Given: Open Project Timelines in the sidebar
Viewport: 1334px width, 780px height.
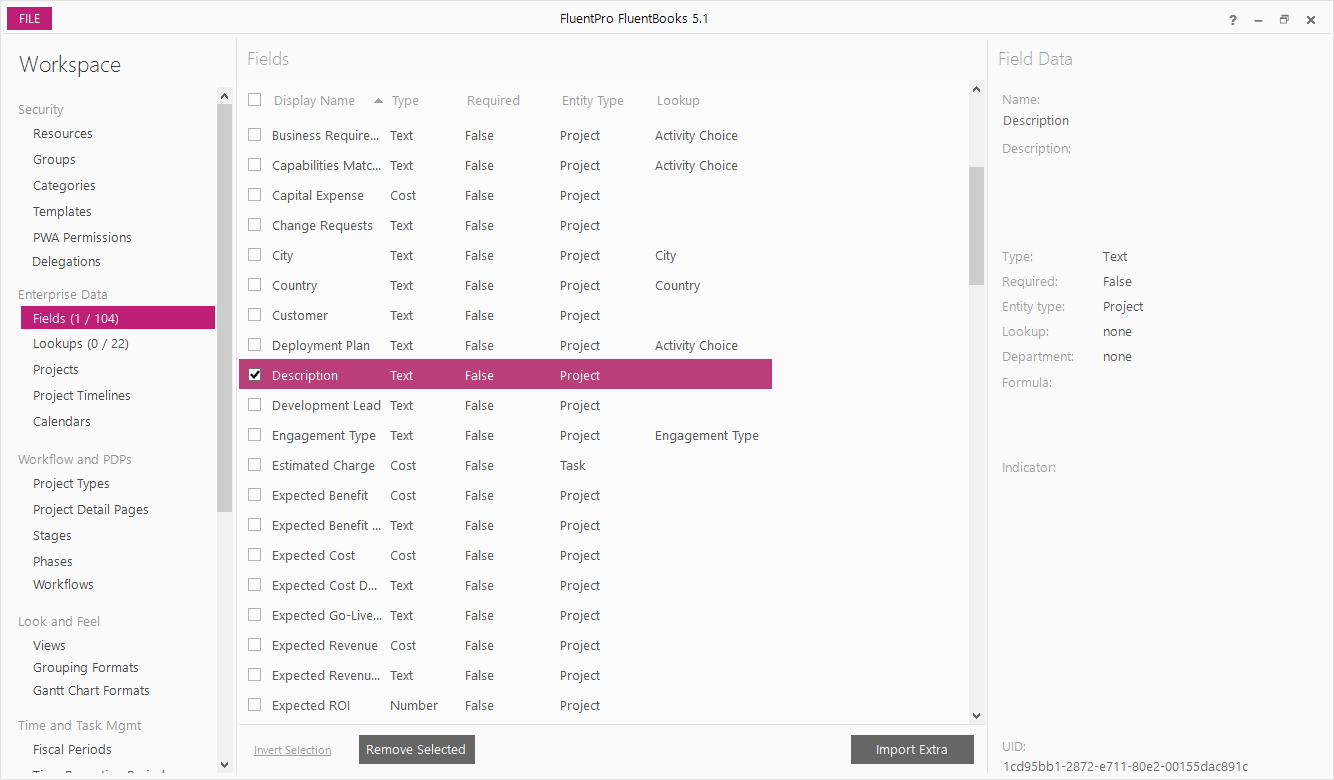Looking at the screenshot, I should click(82, 396).
